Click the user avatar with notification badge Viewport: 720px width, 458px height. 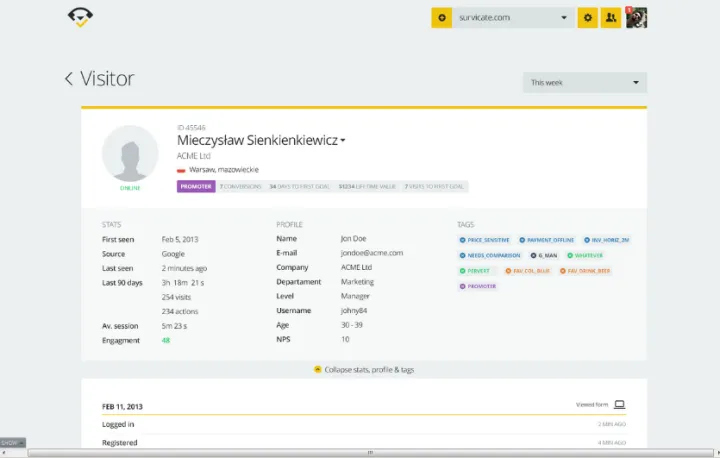pos(636,18)
